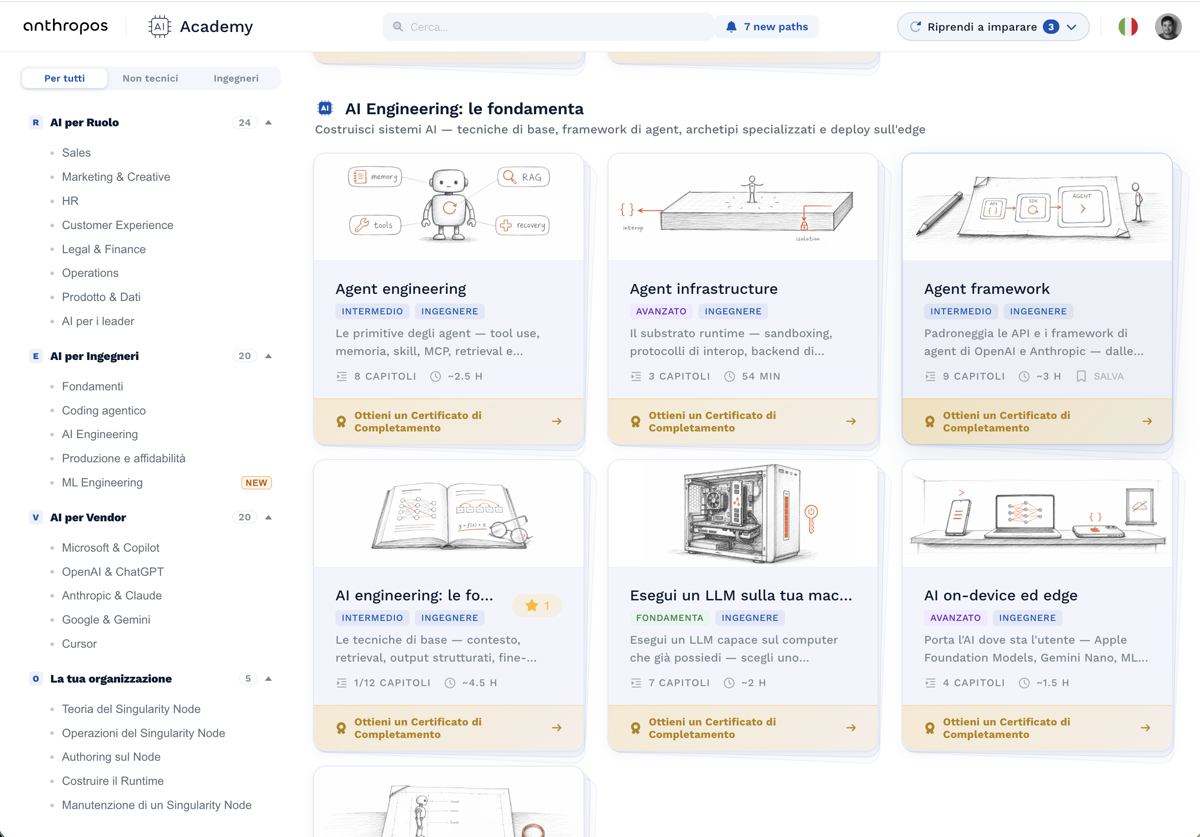Open the Anthropic & Claude vendor item

pyautogui.click(x=112, y=596)
